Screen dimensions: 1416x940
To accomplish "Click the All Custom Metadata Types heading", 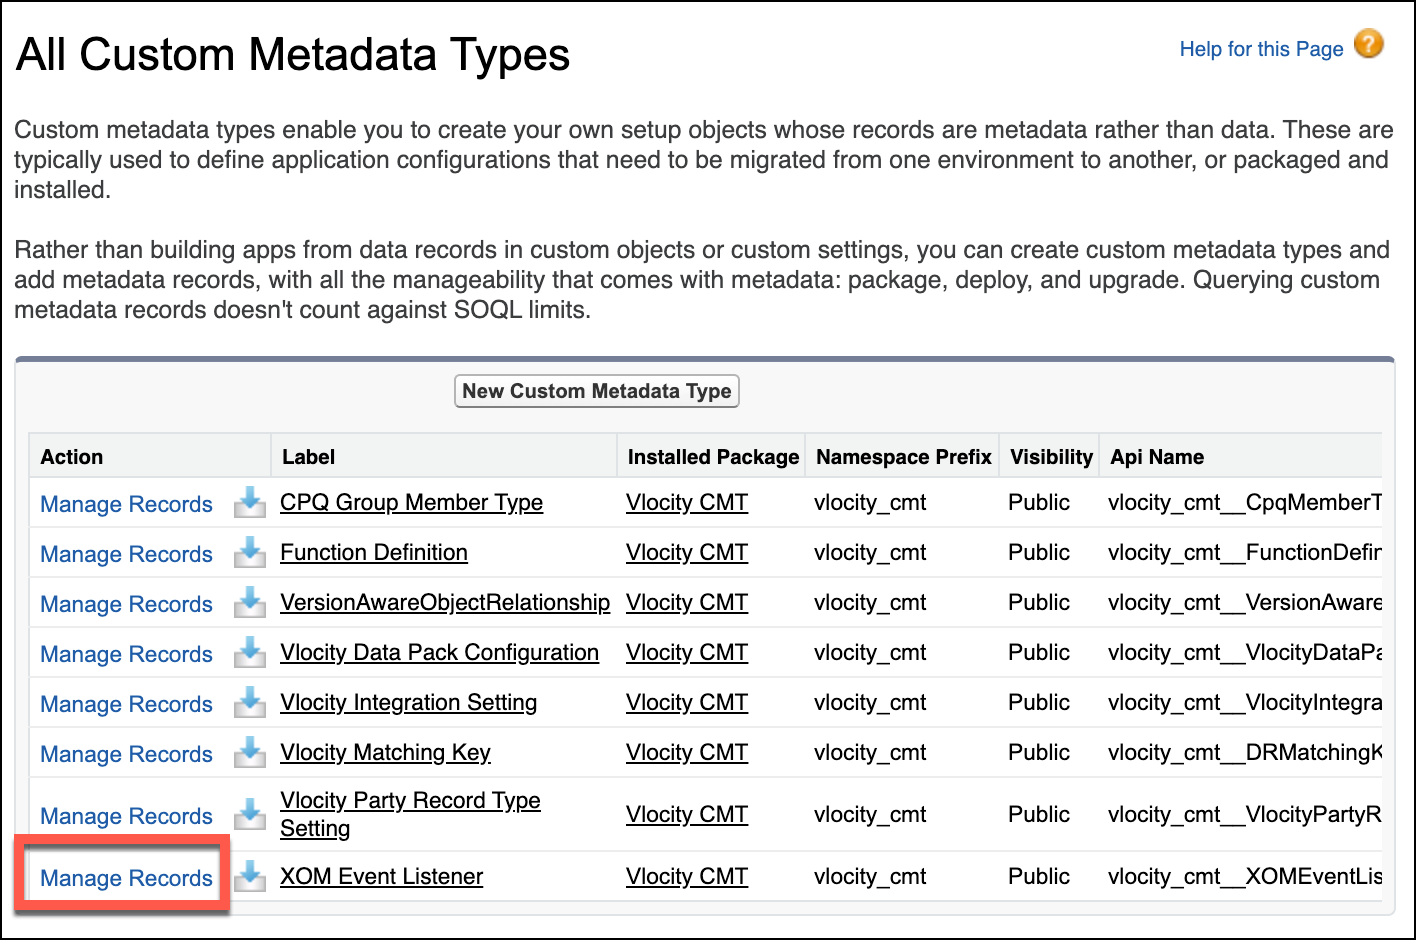I will [293, 54].
